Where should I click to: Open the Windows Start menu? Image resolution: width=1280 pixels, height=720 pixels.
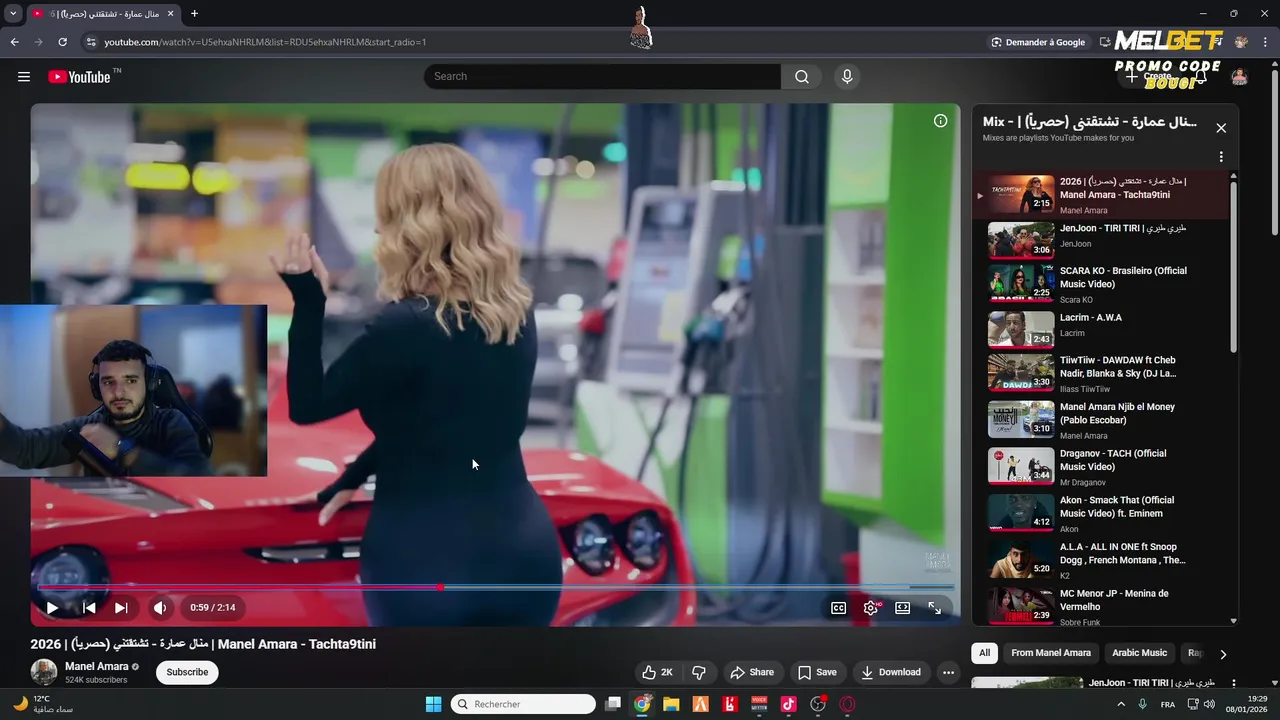click(433, 704)
